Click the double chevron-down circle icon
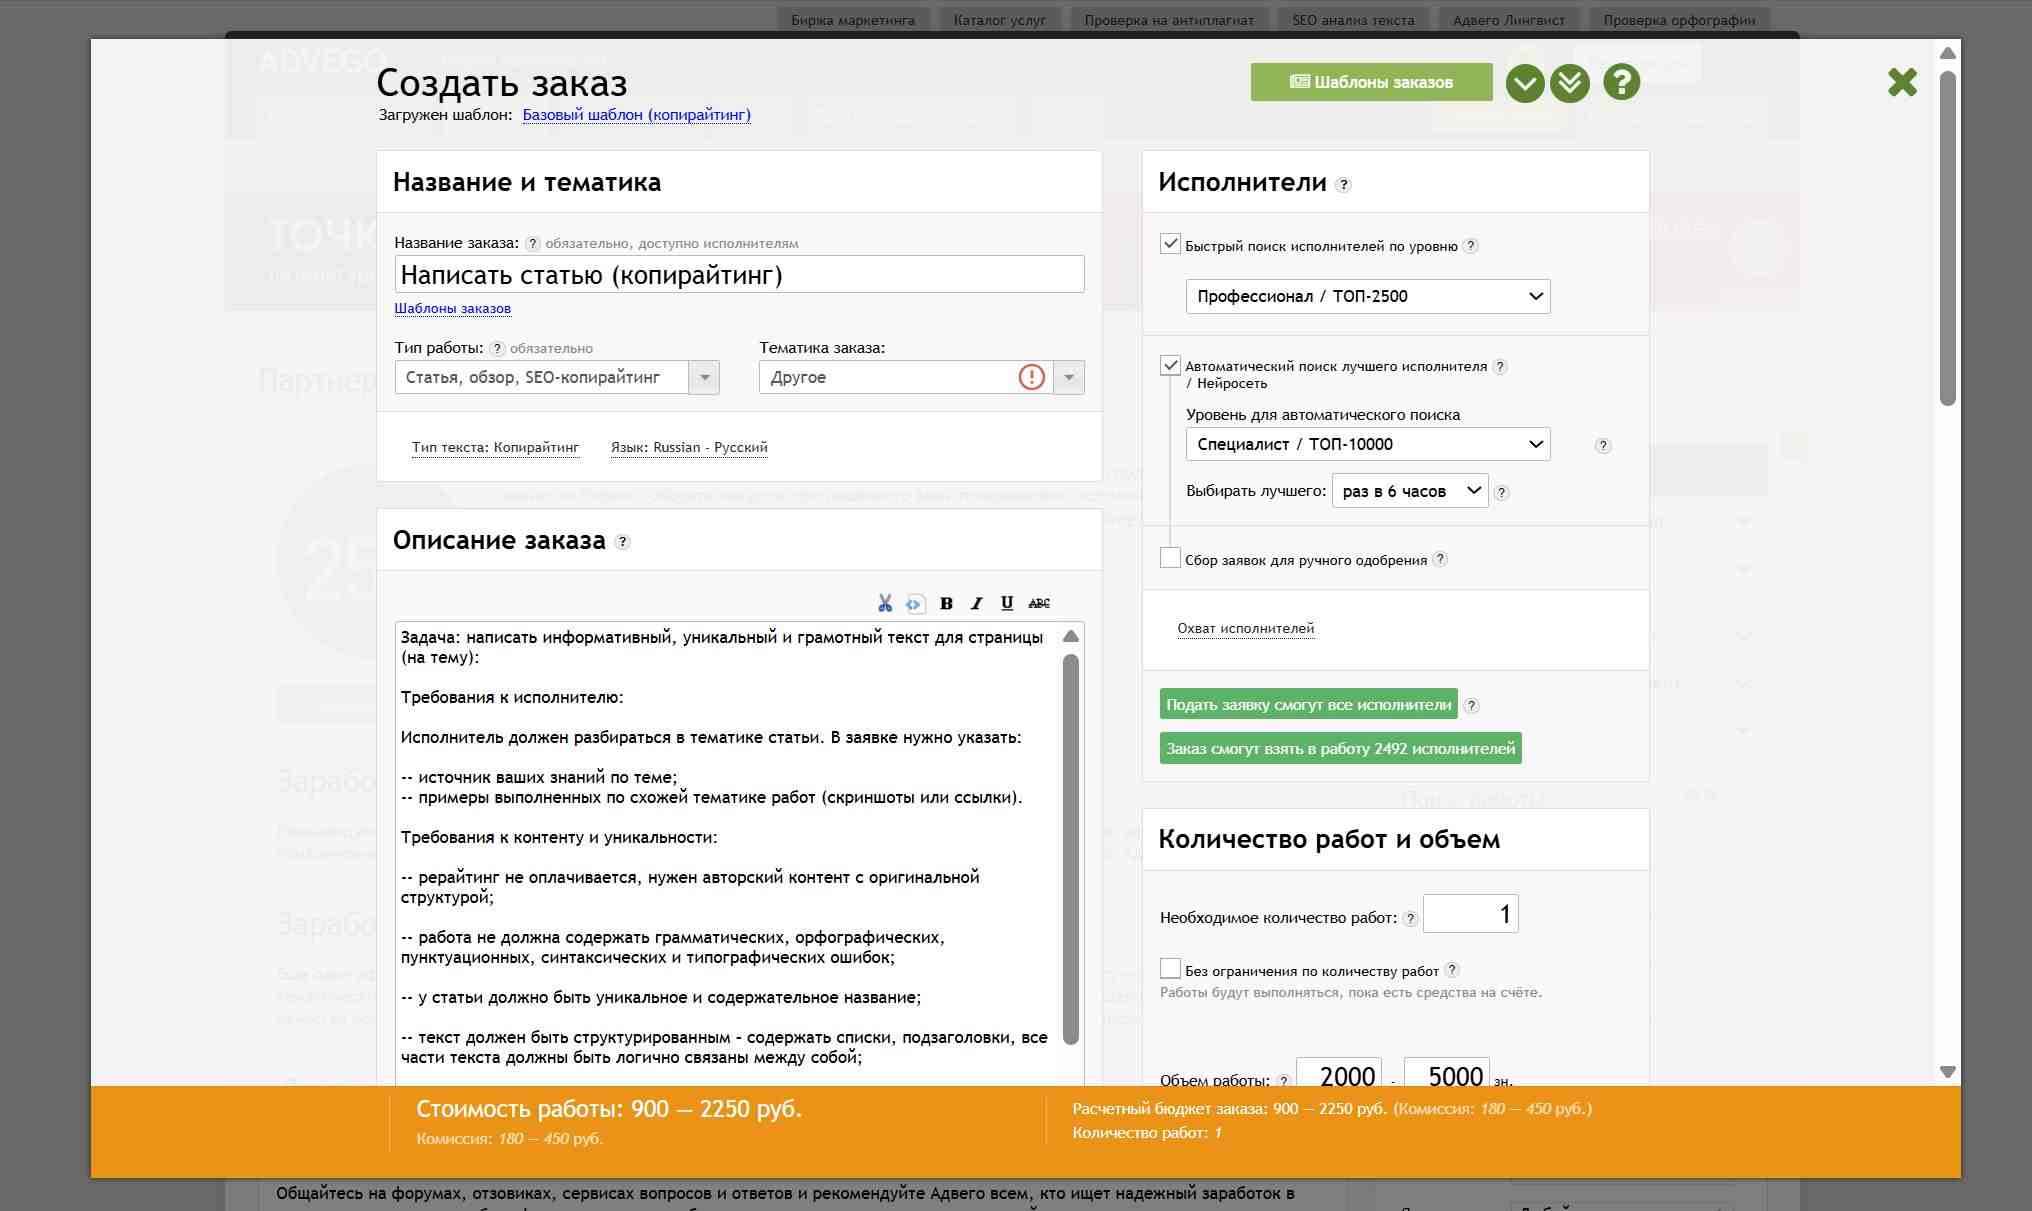2032x1211 pixels. click(x=1570, y=82)
